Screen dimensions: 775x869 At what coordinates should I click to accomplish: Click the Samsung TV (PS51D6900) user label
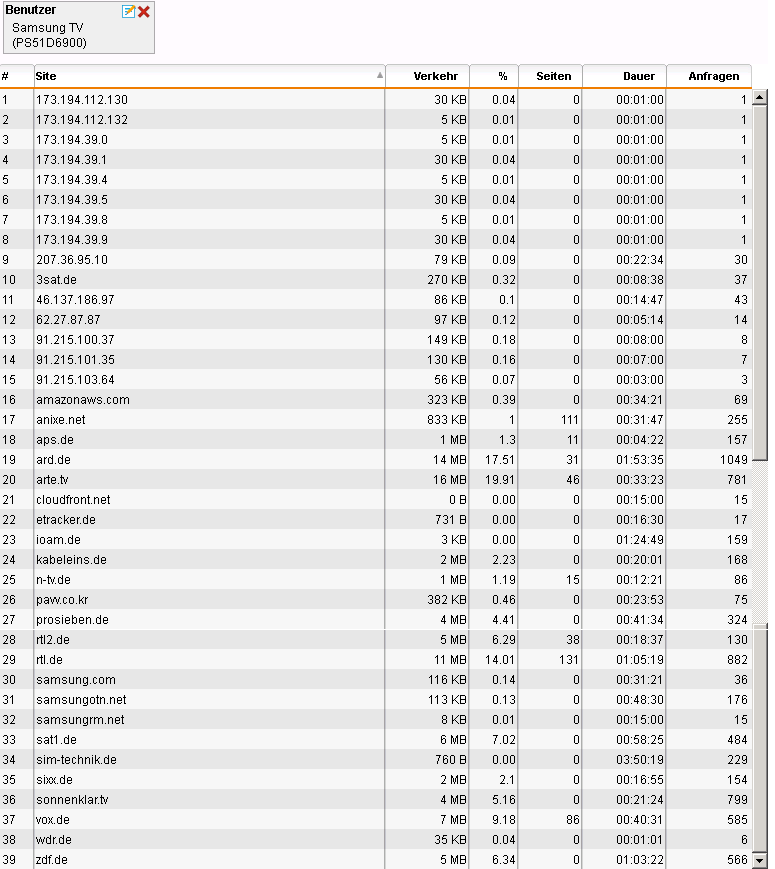tap(49, 35)
